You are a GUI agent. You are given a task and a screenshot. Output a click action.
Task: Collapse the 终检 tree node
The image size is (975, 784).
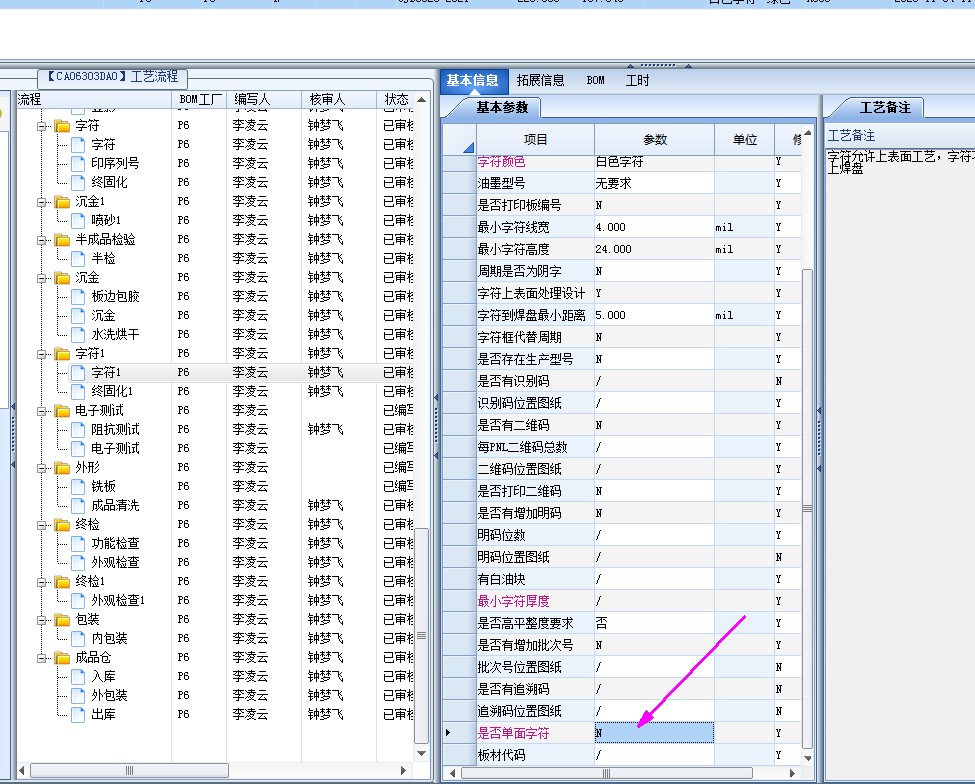[42, 525]
